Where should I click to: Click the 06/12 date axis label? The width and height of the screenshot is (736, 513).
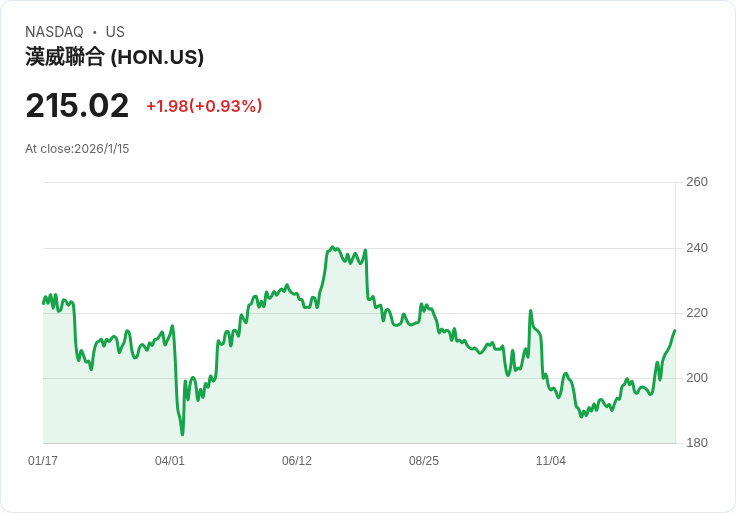(297, 461)
